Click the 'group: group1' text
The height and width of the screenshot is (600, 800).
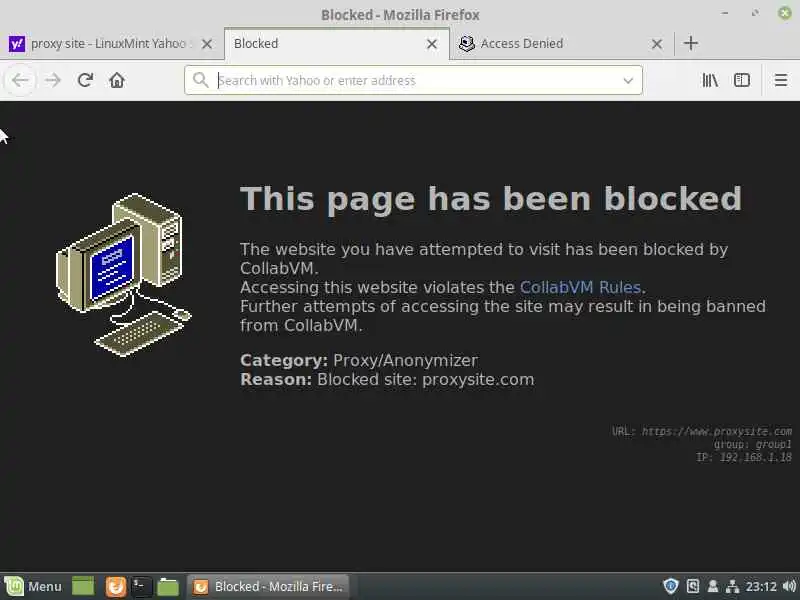[x=753, y=444]
